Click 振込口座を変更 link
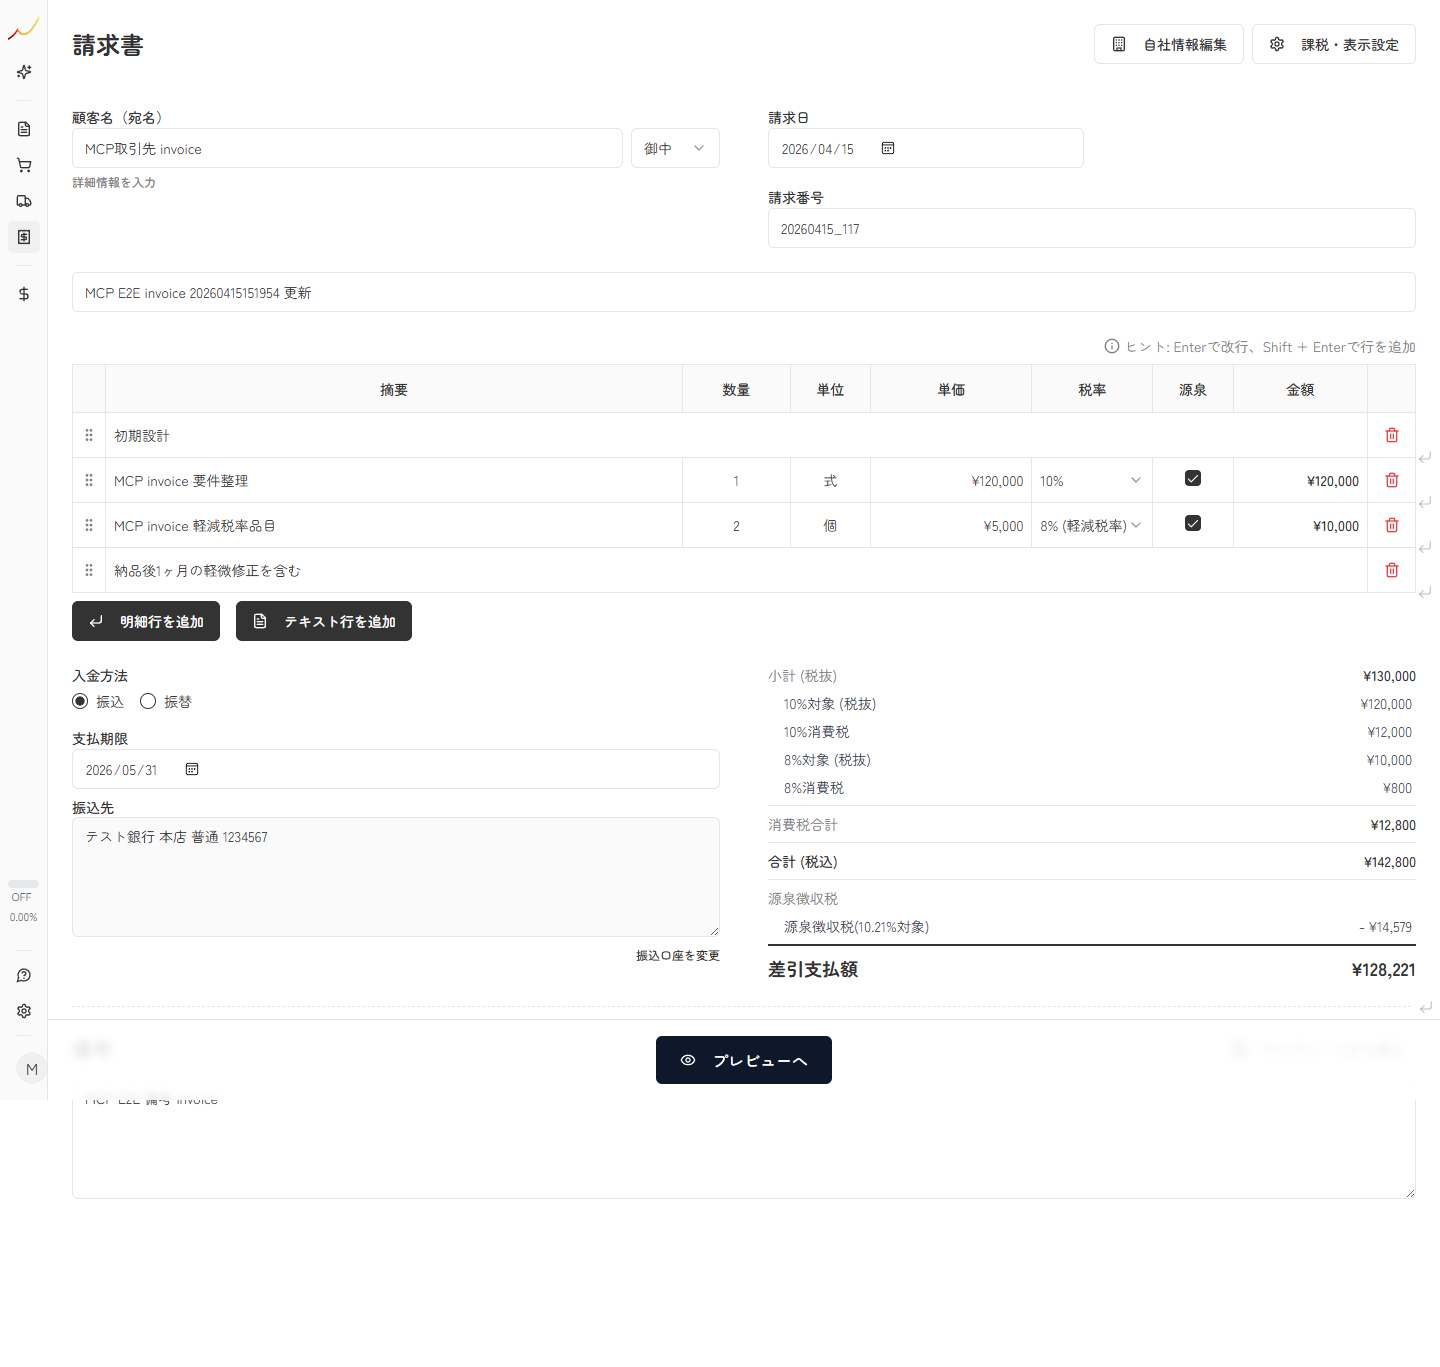This screenshot has width=1440, height=1367. point(677,956)
